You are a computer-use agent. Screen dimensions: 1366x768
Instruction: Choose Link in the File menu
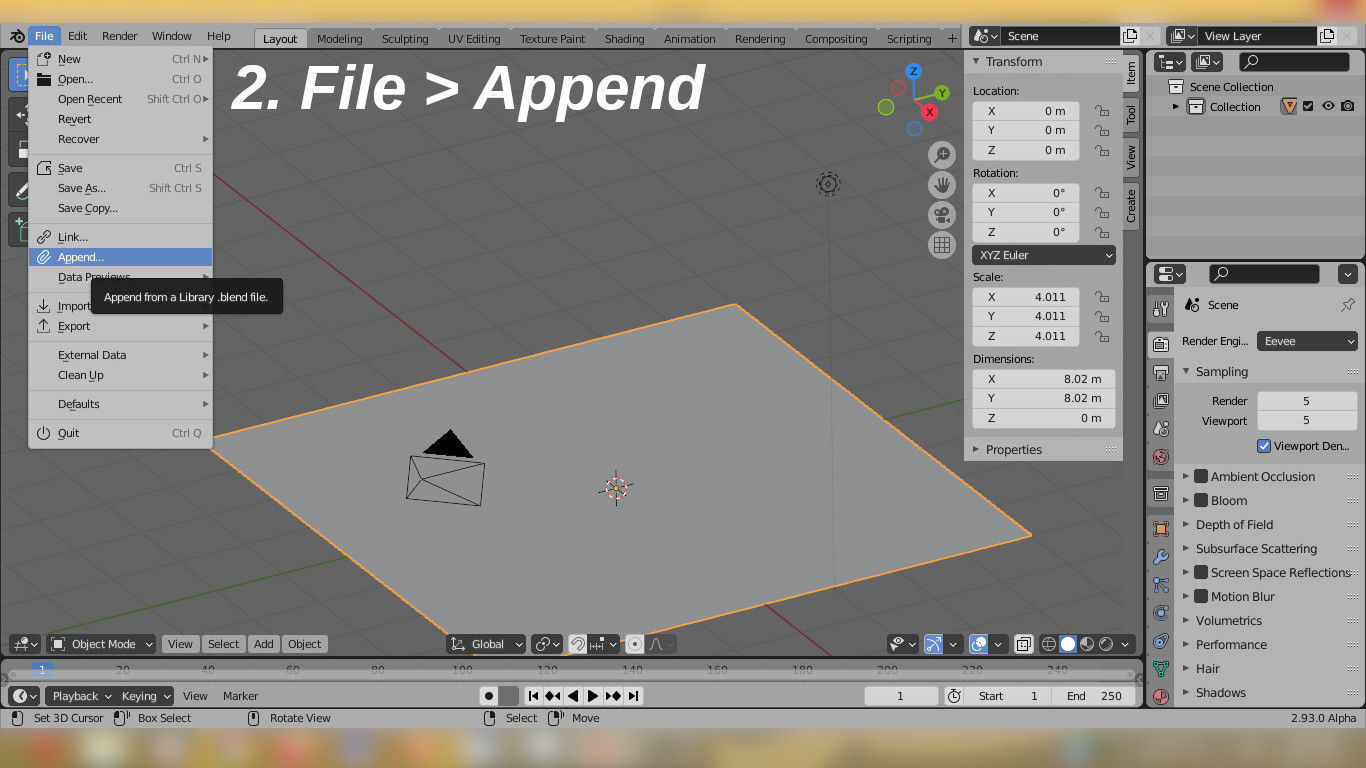pyautogui.click(x=120, y=237)
